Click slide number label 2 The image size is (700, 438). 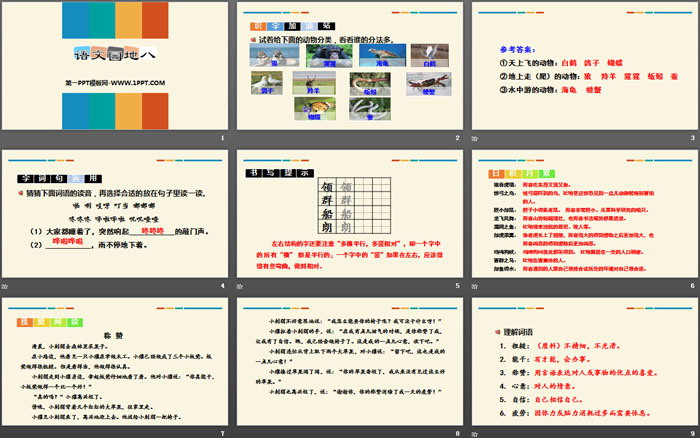(458, 138)
